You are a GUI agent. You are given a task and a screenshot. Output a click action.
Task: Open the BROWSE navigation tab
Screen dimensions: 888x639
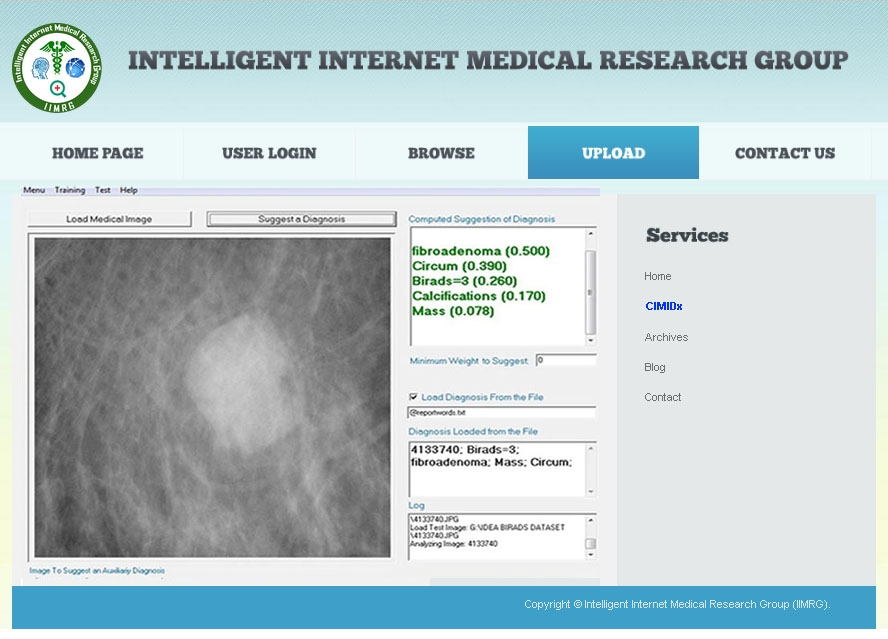click(x=441, y=153)
